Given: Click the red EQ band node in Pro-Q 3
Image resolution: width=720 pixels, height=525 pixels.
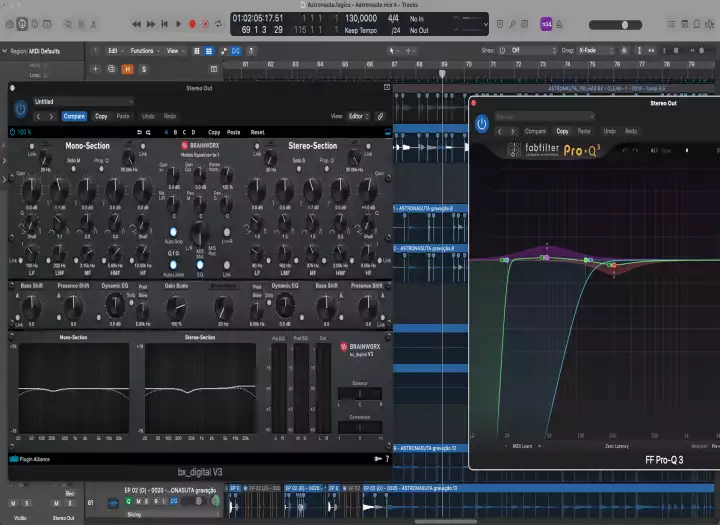Looking at the screenshot, I should coord(614,265).
